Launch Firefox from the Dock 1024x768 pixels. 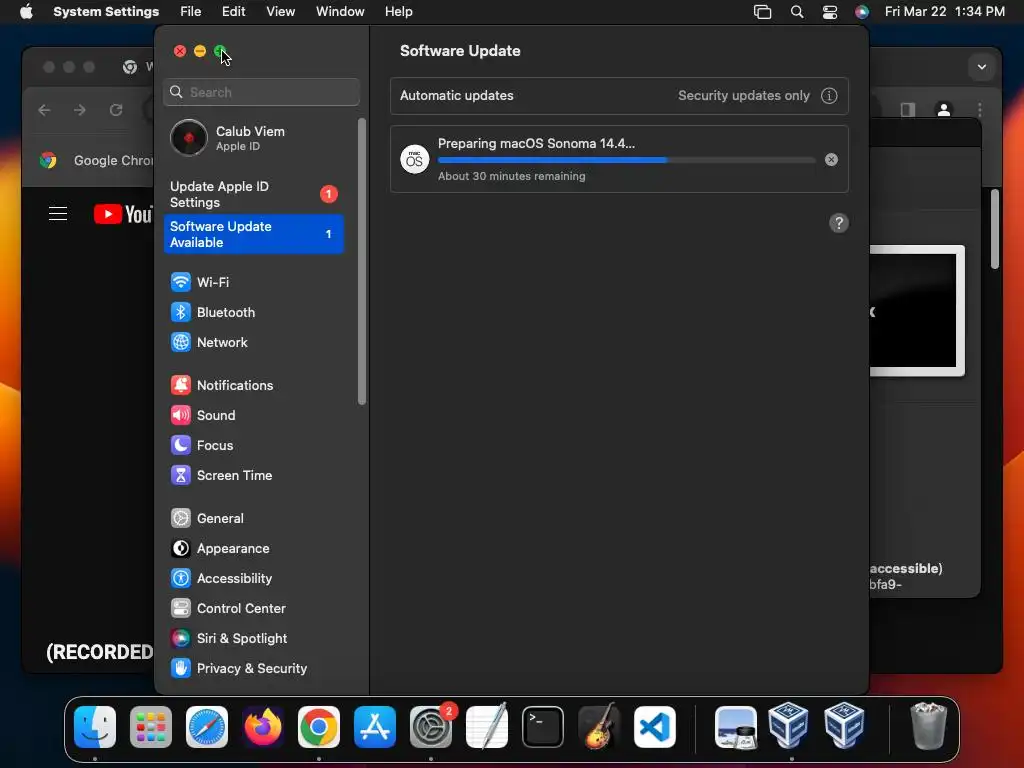click(x=263, y=727)
